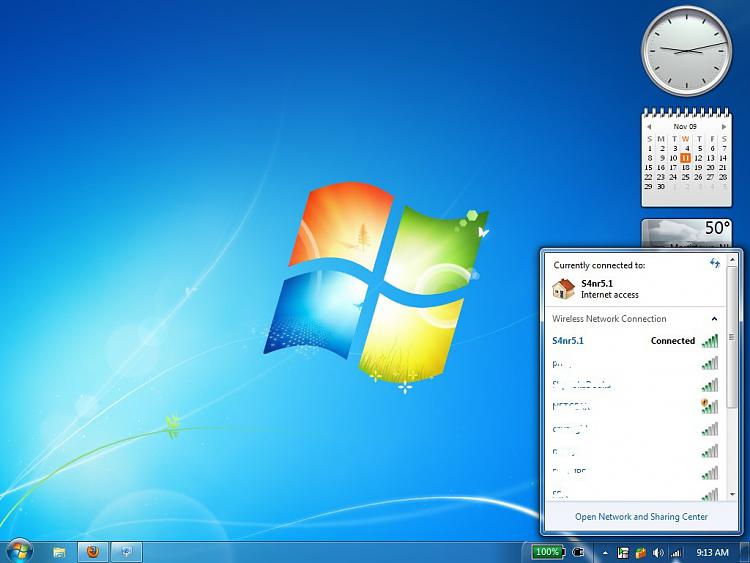Click the analog clock gadget
This screenshot has width=750, height=563.
pyautogui.click(x=686, y=50)
